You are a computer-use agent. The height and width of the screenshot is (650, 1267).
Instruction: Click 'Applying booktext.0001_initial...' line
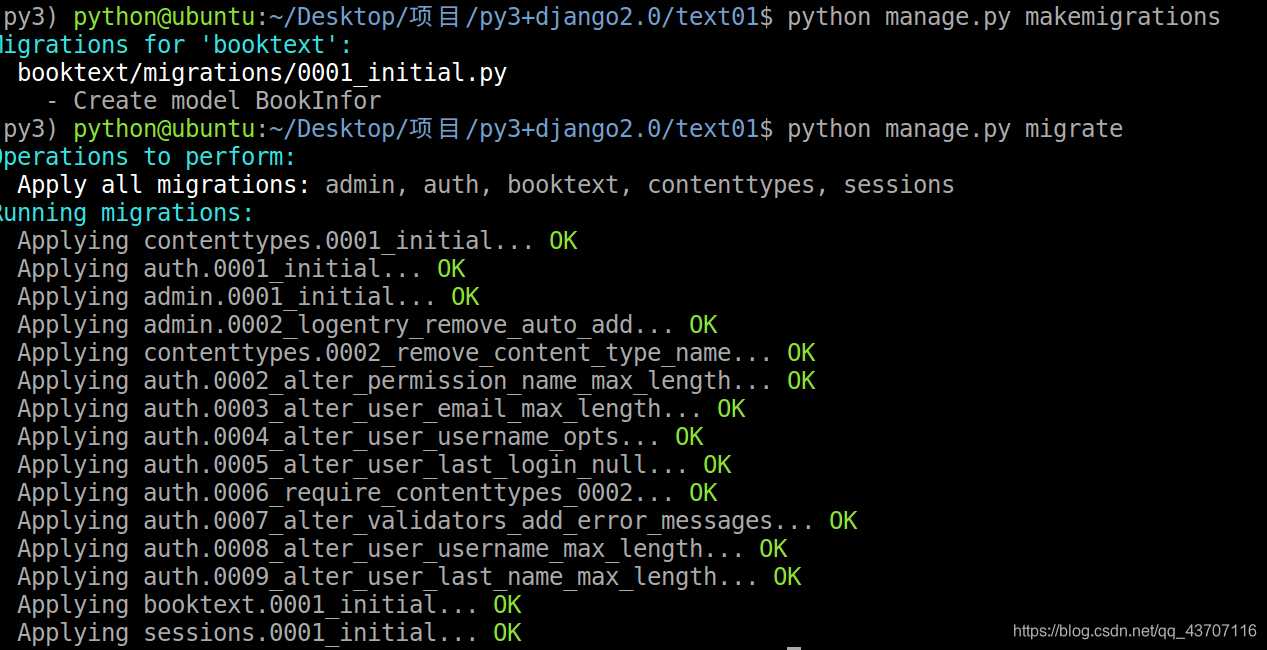coord(269,605)
